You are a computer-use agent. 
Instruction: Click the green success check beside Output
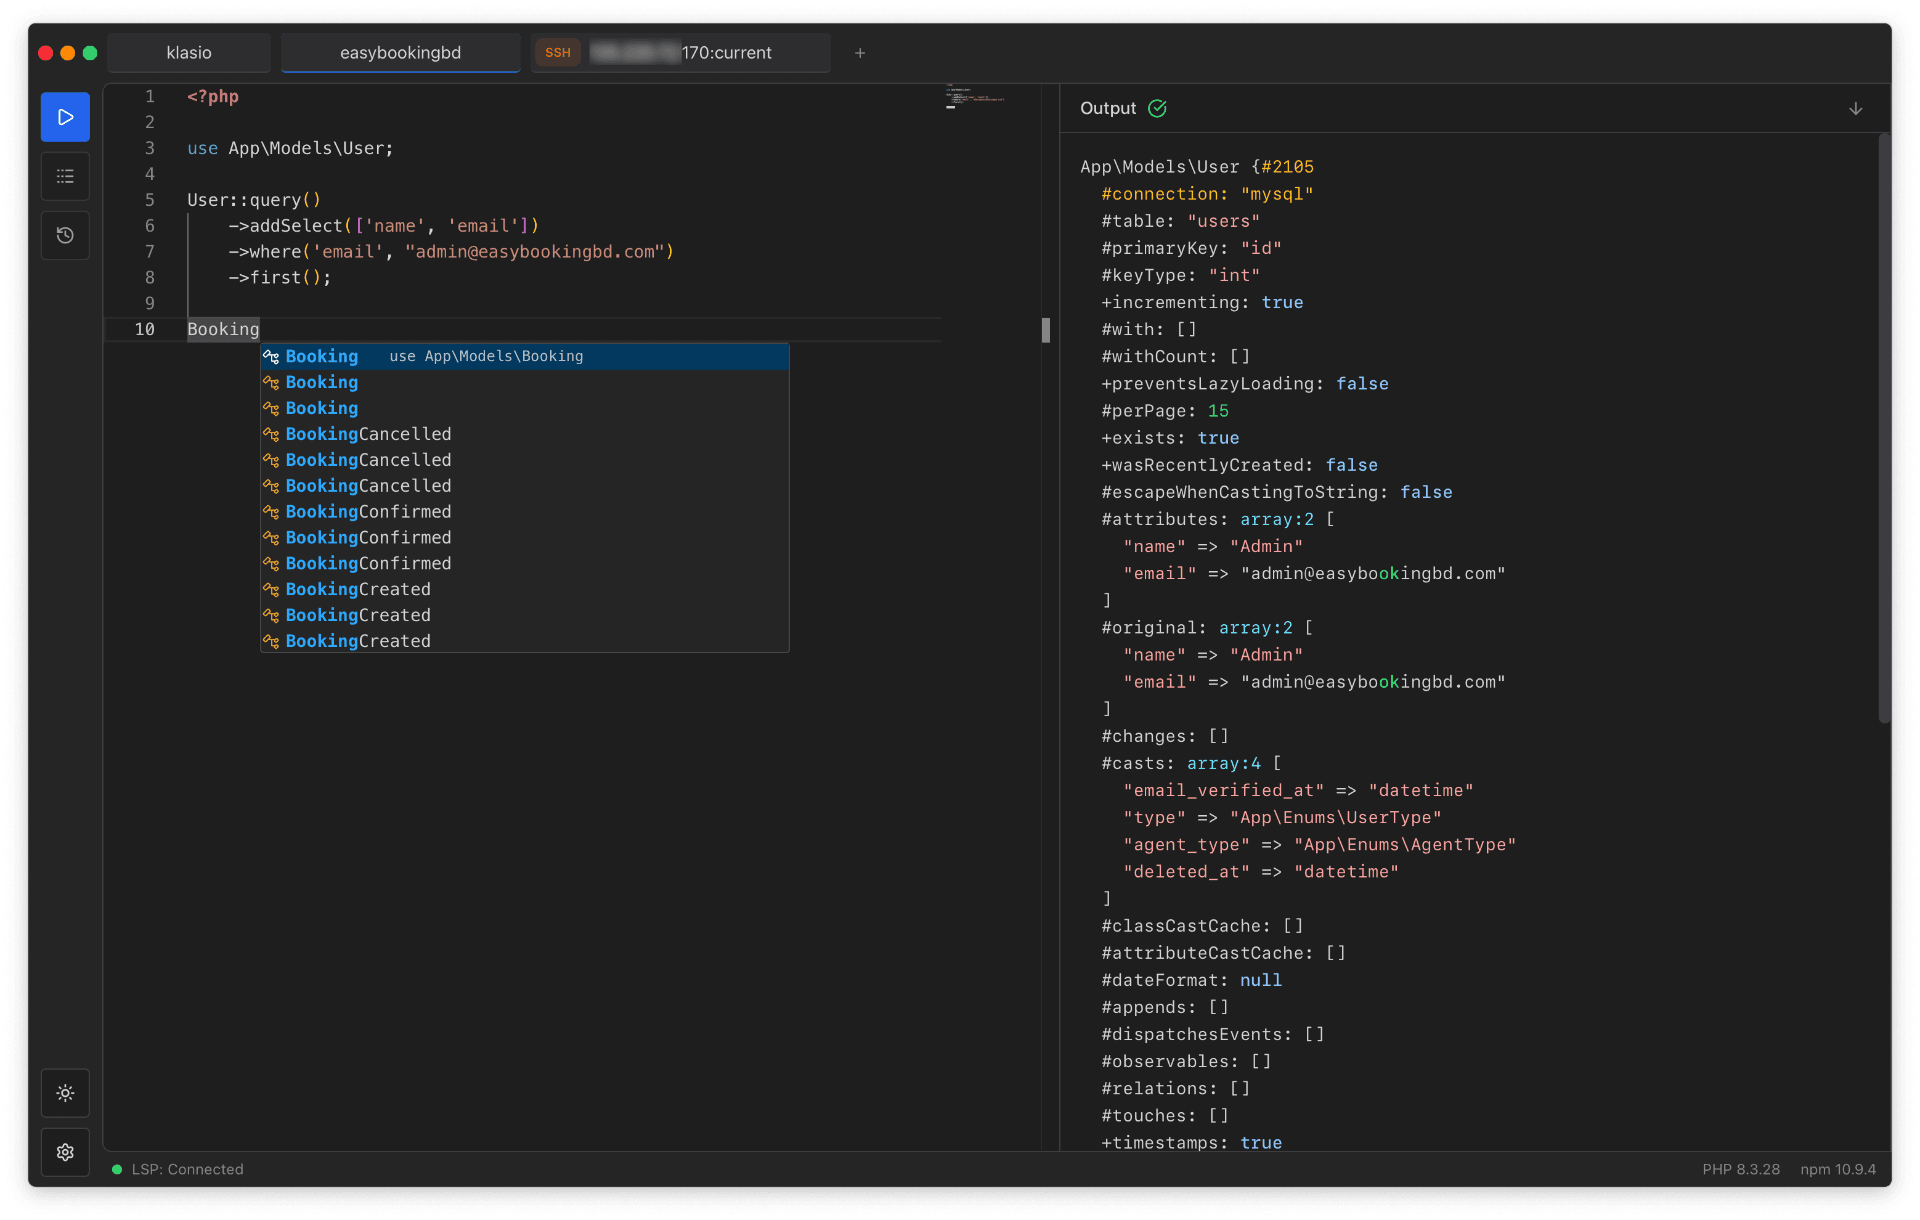(x=1157, y=108)
